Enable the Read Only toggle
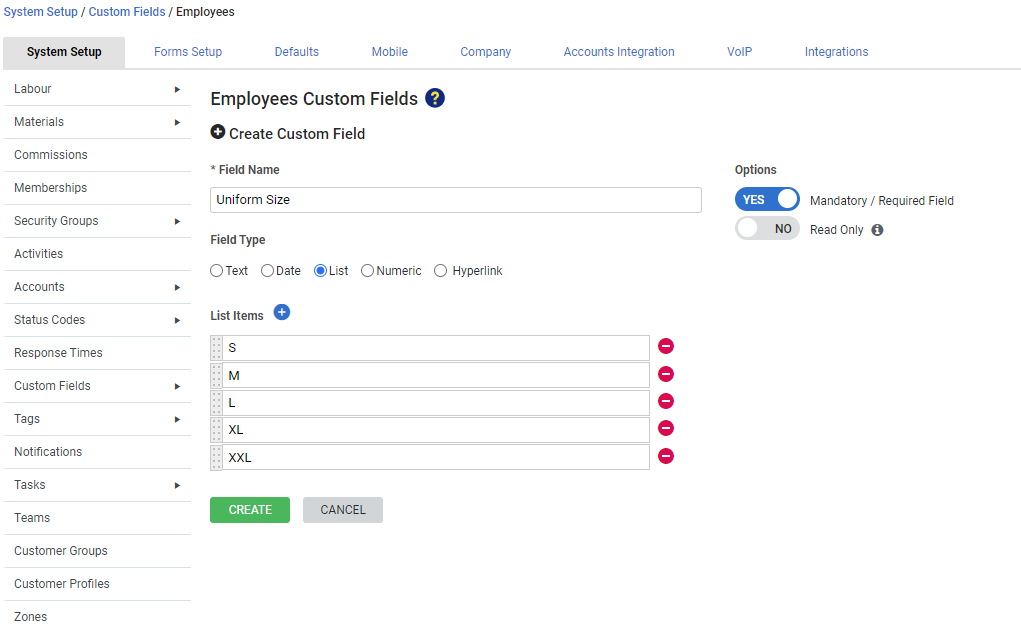1021x627 pixels. pyautogui.click(x=767, y=229)
